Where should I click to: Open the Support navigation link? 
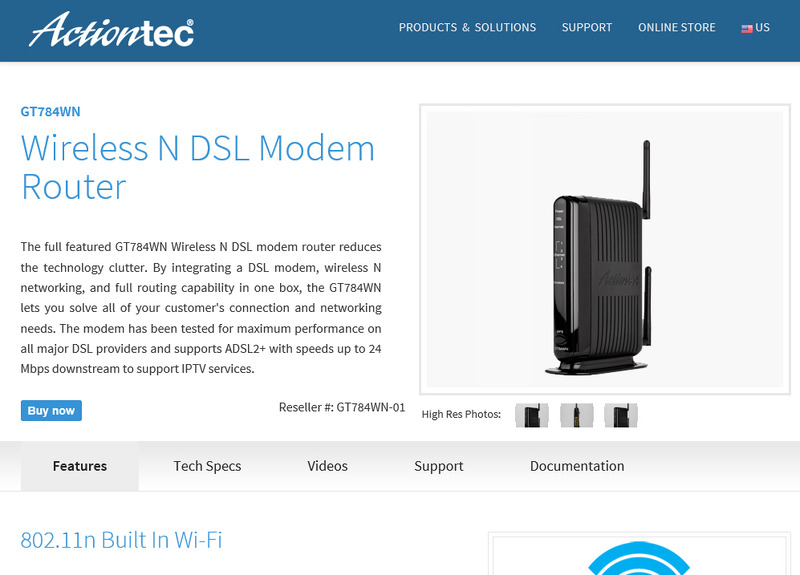[587, 28]
